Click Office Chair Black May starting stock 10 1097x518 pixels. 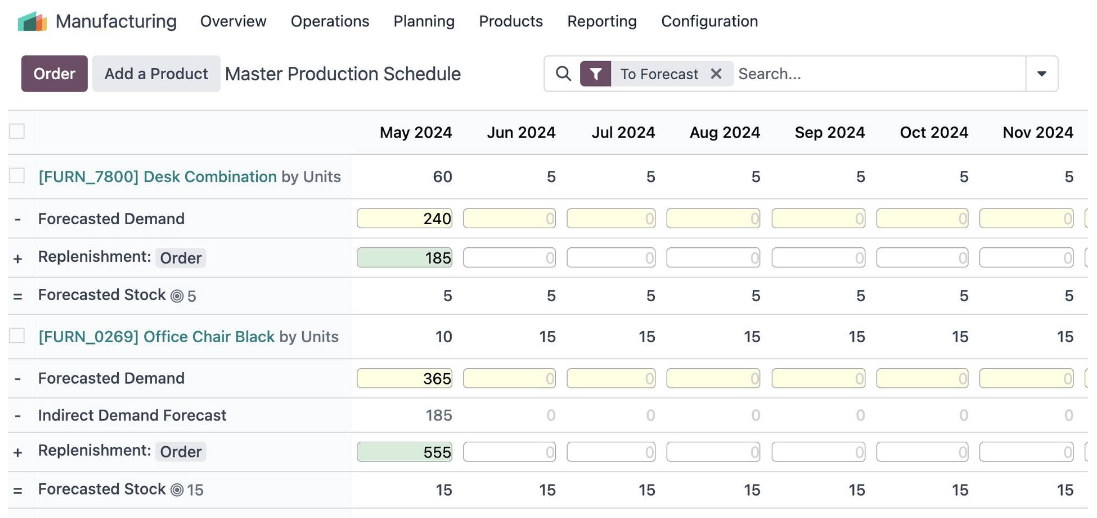444,337
